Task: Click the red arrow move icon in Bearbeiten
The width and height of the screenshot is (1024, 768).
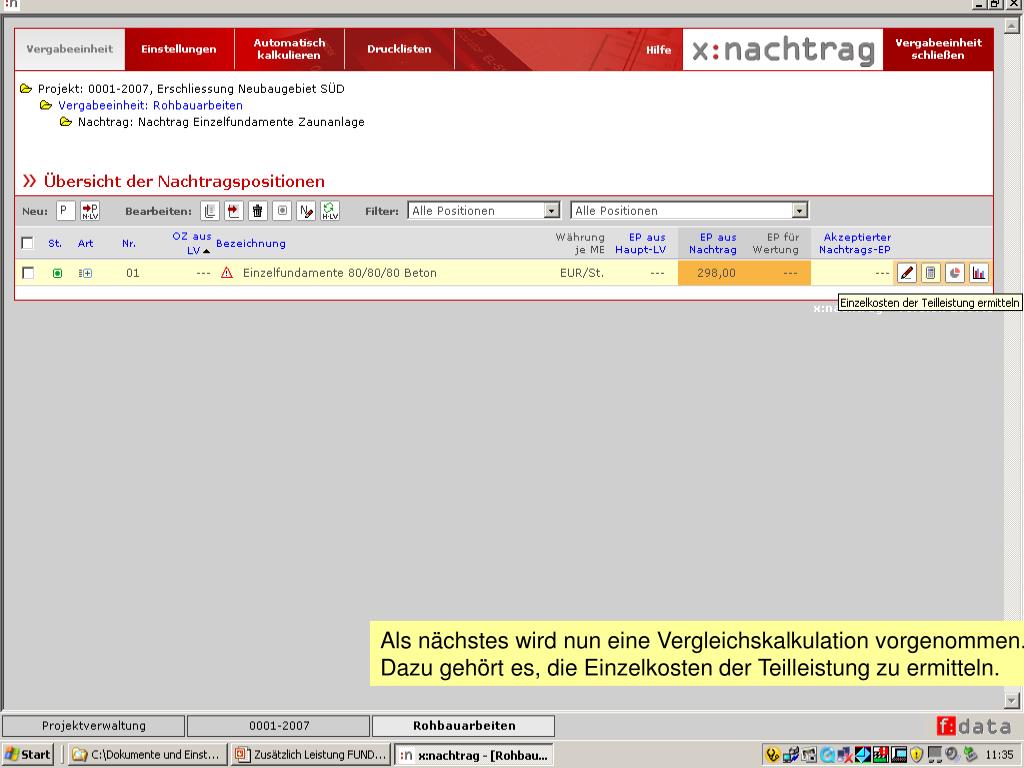Action: pos(234,211)
